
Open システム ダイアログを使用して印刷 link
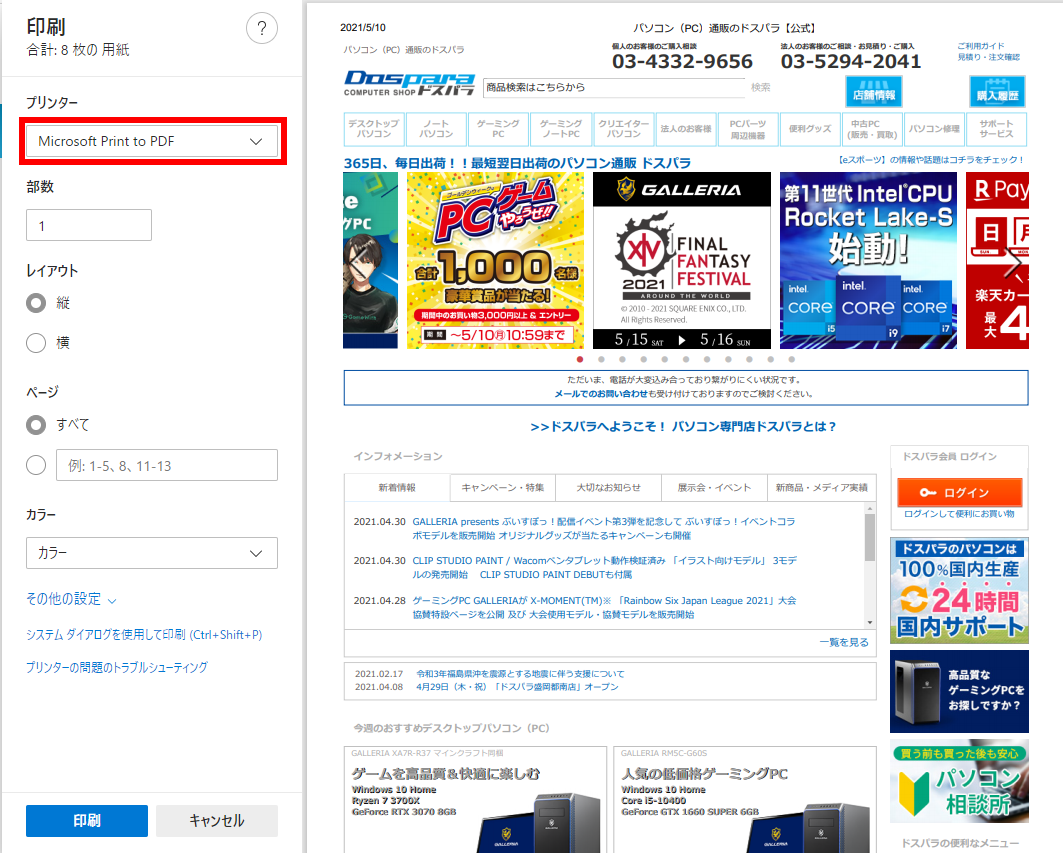click(144, 635)
